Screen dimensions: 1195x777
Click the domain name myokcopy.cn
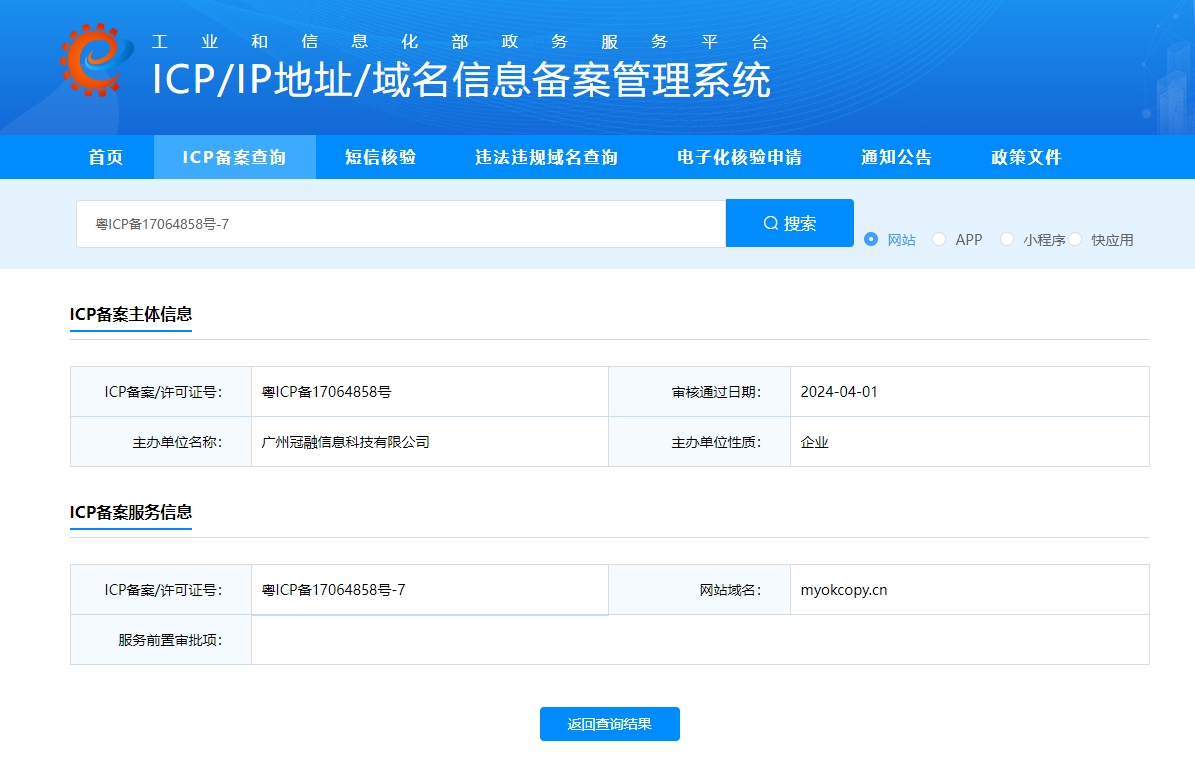[844, 589]
